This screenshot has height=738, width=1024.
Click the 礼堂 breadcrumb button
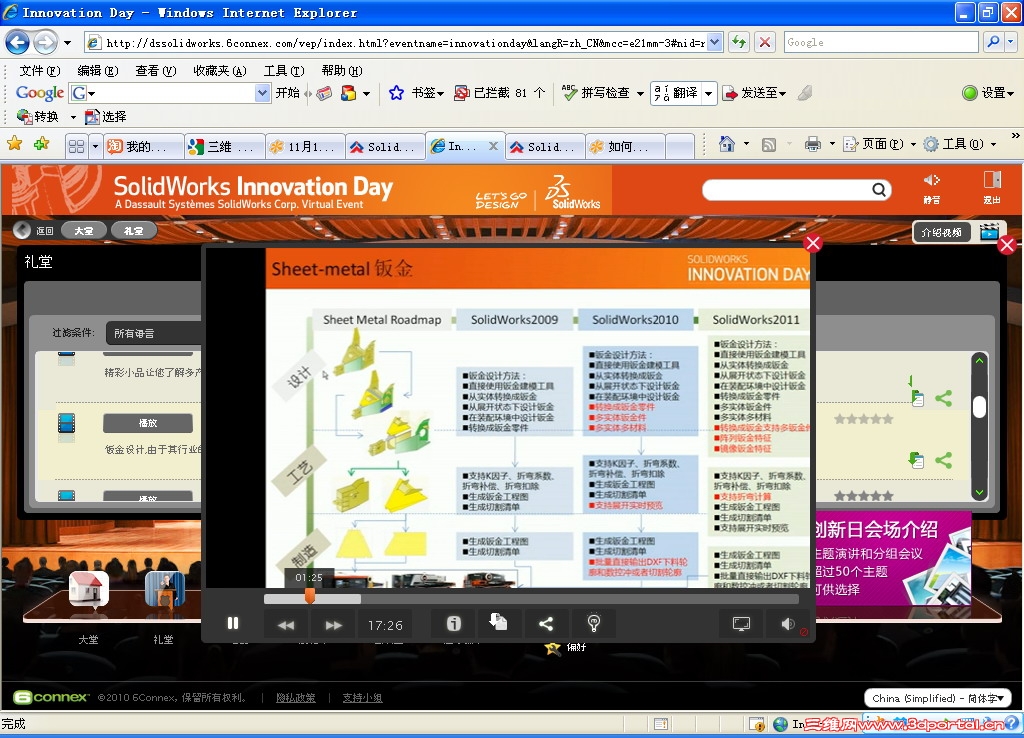click(133, 231)
